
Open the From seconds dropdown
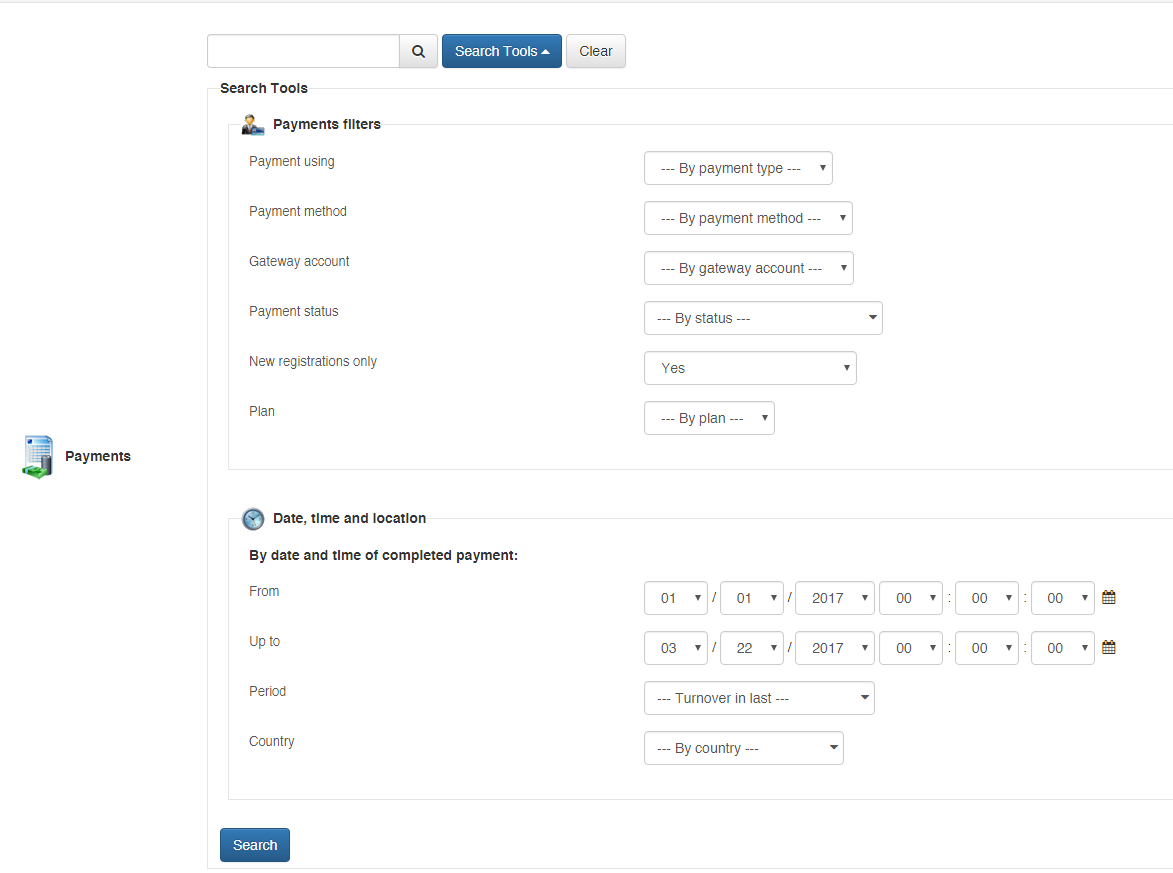tap(1062, 598)
